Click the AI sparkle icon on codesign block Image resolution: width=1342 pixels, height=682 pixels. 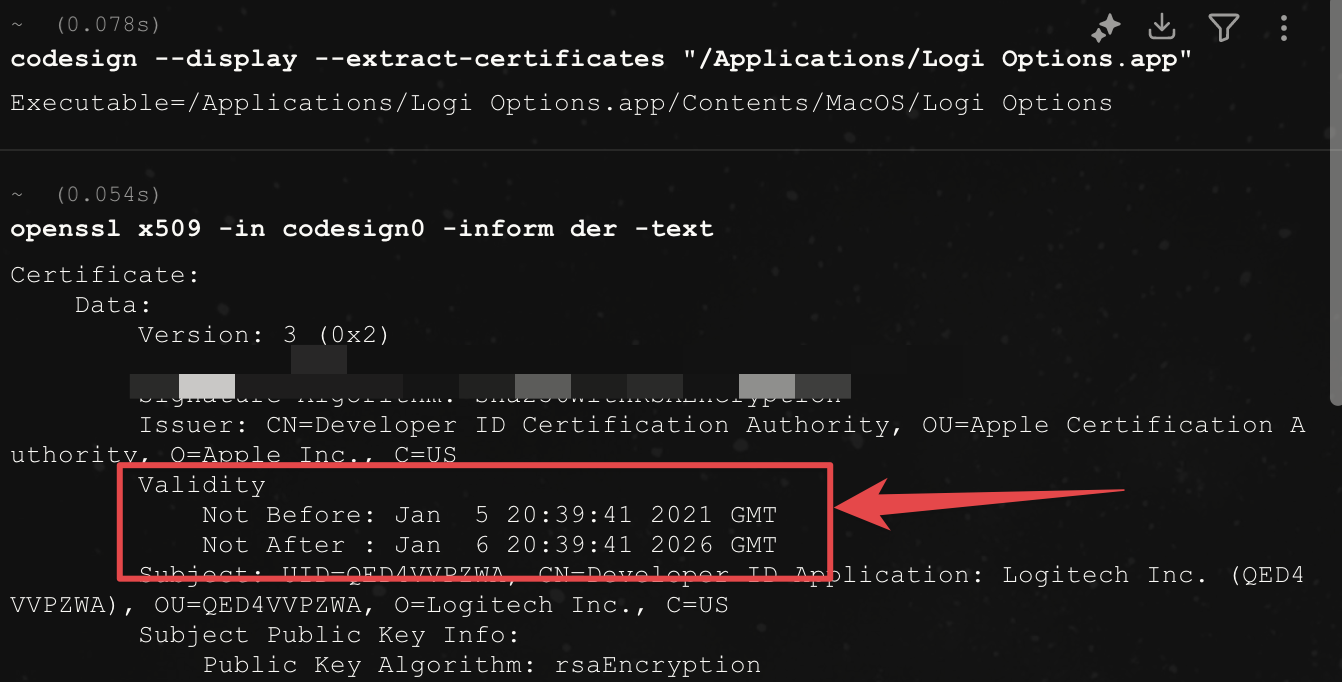pos(1105,29)
